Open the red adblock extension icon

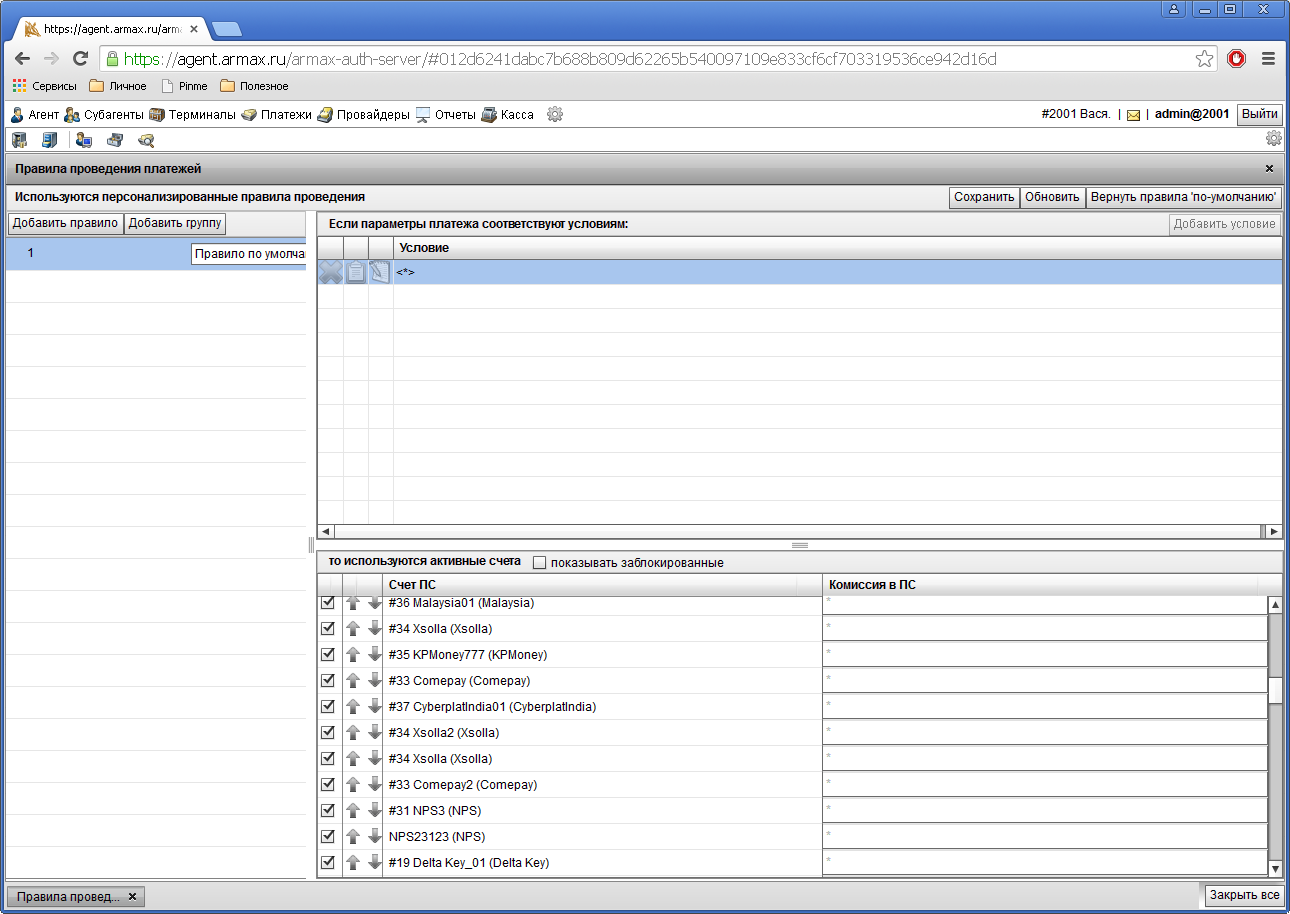click(x=1237, y=59)
